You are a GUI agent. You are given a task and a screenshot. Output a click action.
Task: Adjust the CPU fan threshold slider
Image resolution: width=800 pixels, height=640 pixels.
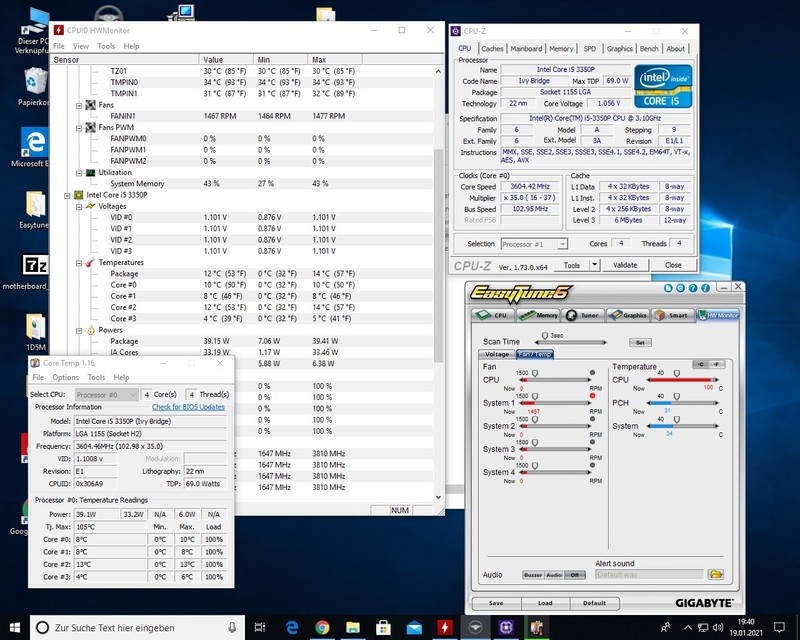coord(535,374)
